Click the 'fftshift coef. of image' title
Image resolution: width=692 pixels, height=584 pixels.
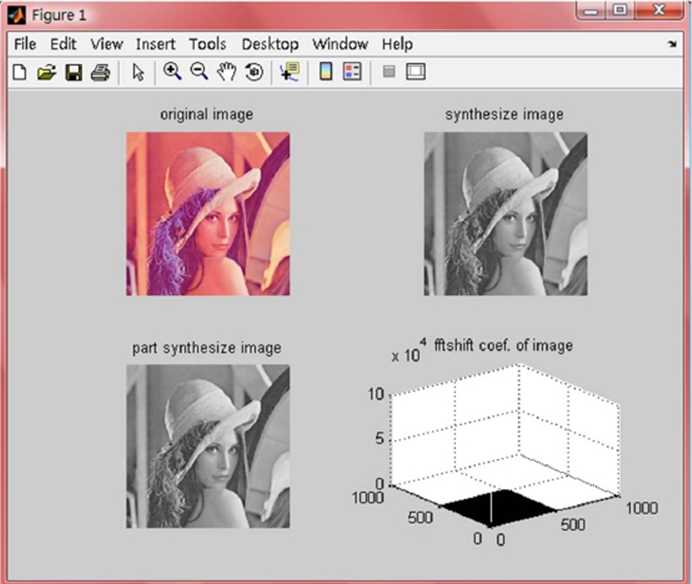504,345
